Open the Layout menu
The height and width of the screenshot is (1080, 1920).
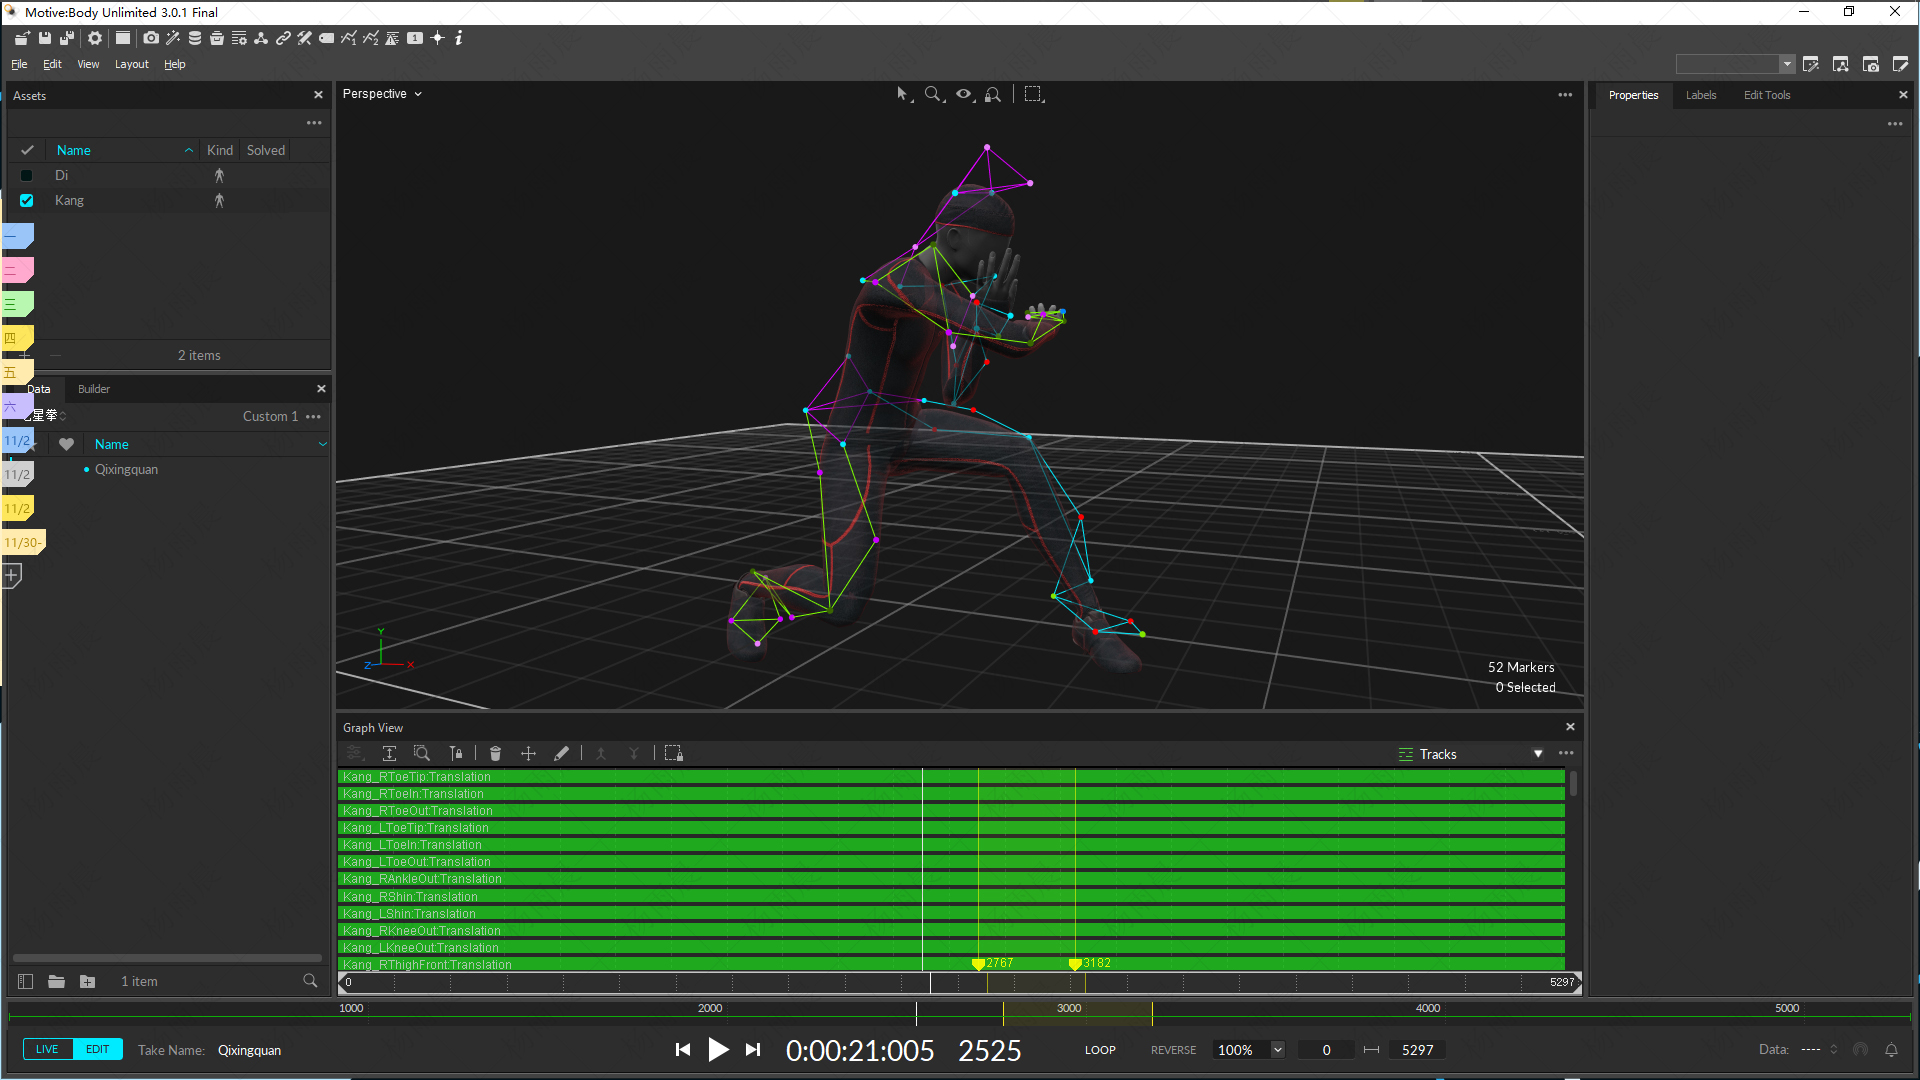point(131,64)
